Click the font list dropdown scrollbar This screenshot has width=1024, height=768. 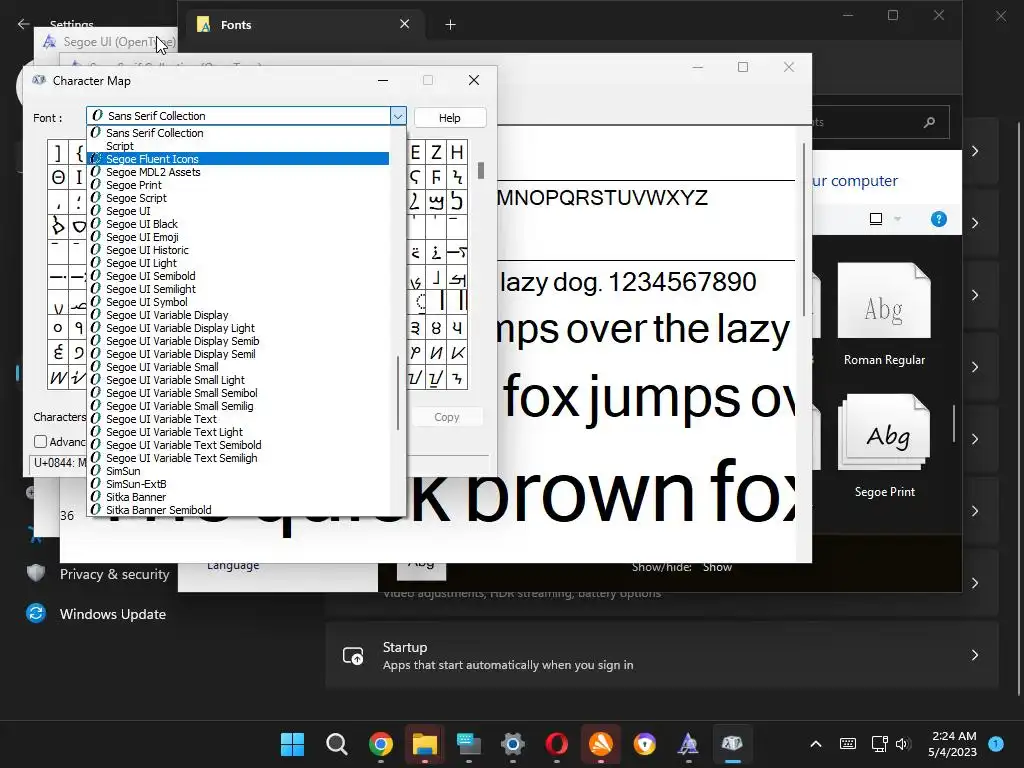point(398,392)
